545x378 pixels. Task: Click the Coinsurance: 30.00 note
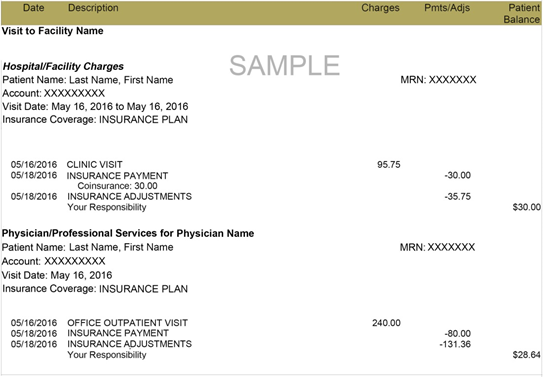[117, 186]
